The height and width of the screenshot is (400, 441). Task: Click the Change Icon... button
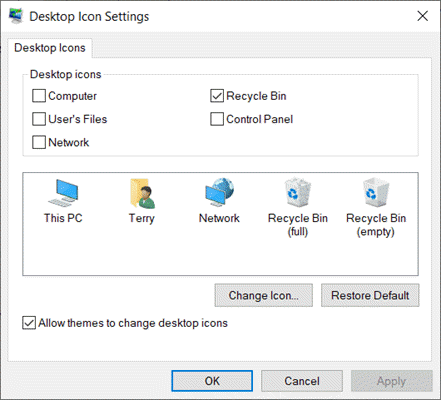tap(264, 295)
